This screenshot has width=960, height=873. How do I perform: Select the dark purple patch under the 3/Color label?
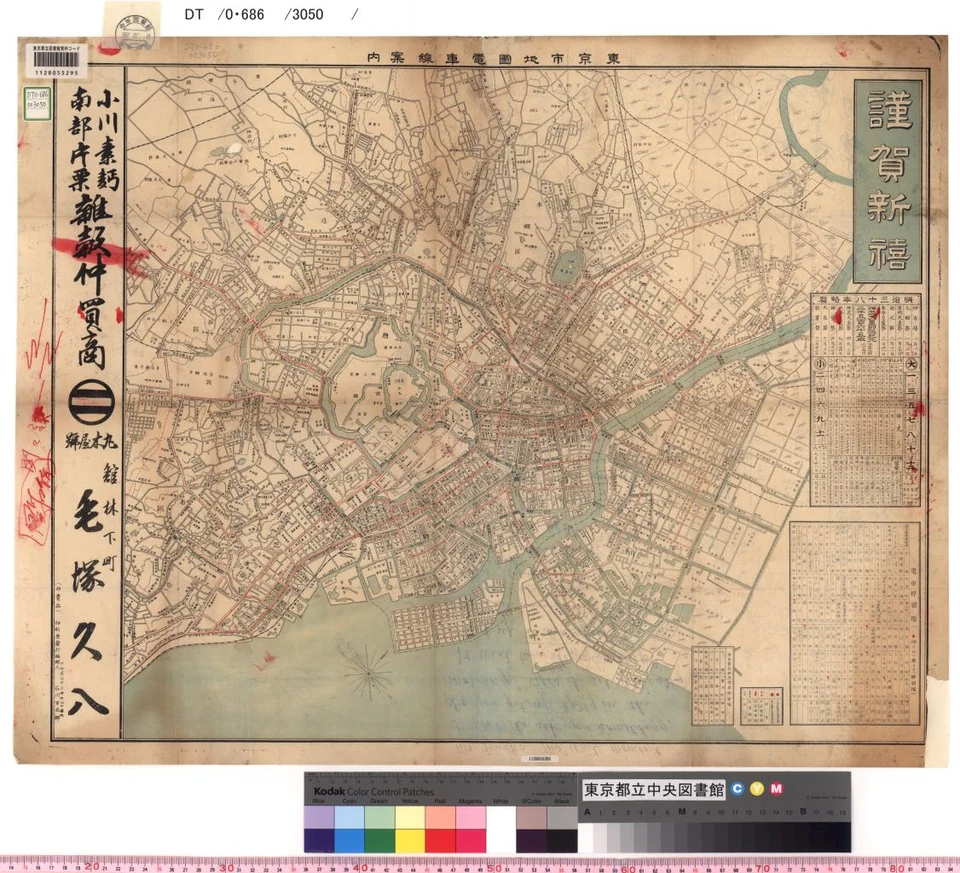[x=531, y=840]
